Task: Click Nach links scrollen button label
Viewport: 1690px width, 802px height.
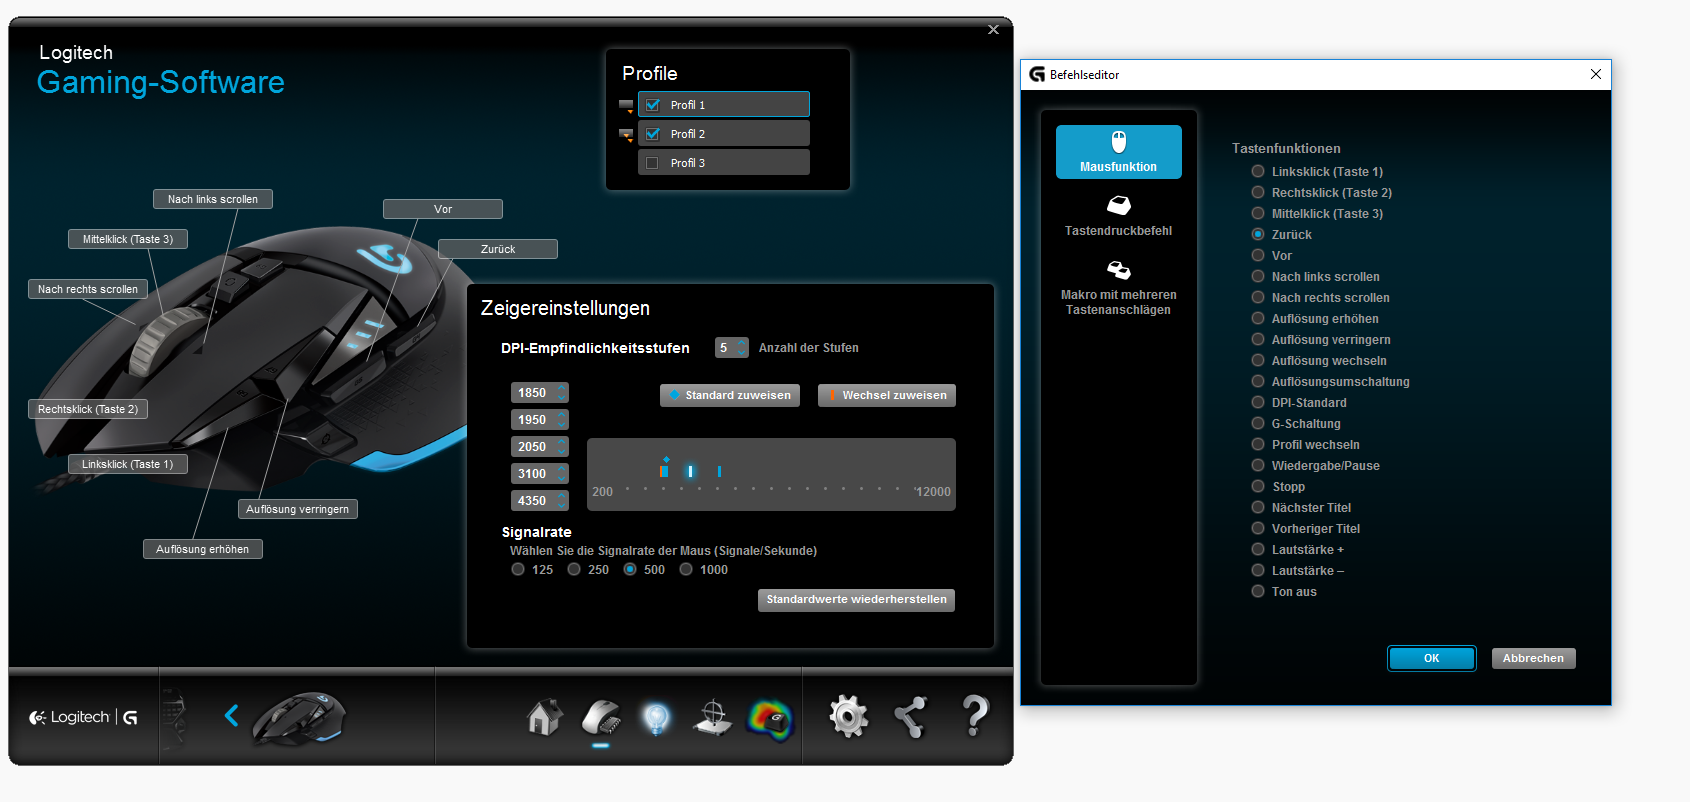Action: [213, 199]
